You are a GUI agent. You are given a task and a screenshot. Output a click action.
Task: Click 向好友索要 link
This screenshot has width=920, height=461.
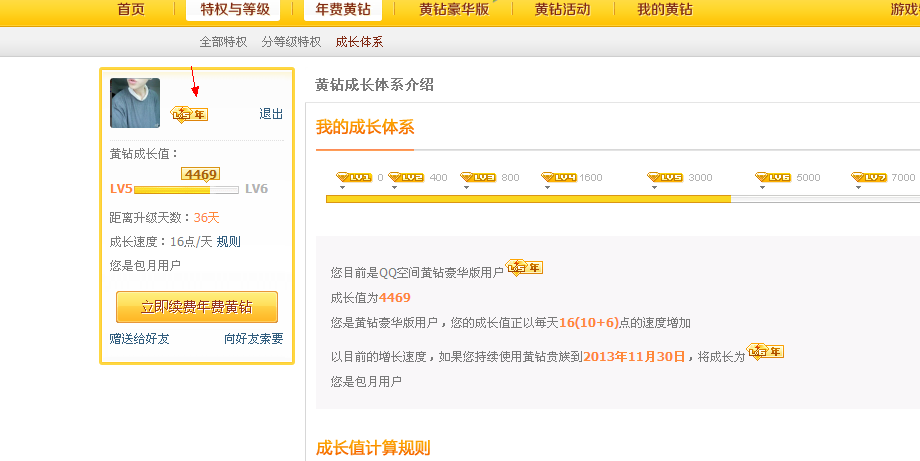click(253, 338)
